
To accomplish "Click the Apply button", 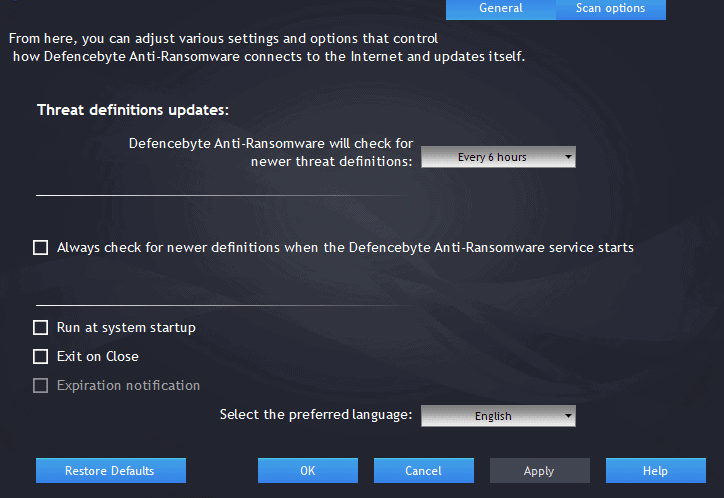I will (539, 470).
